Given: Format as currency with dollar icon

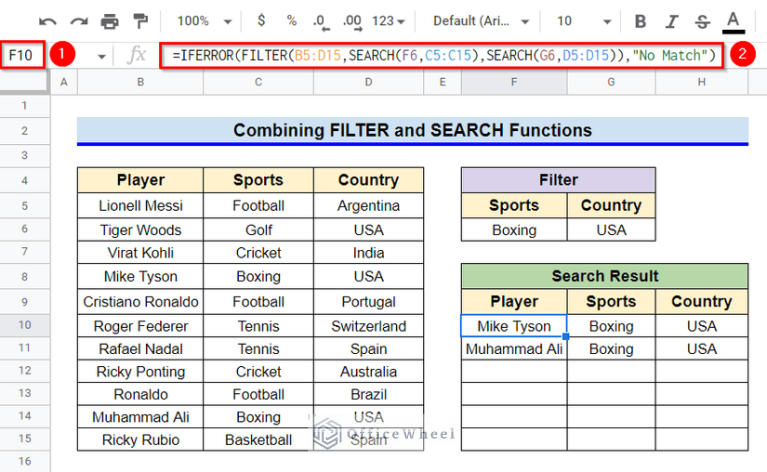Looking at the screenshot, I should tap(262, 20).
